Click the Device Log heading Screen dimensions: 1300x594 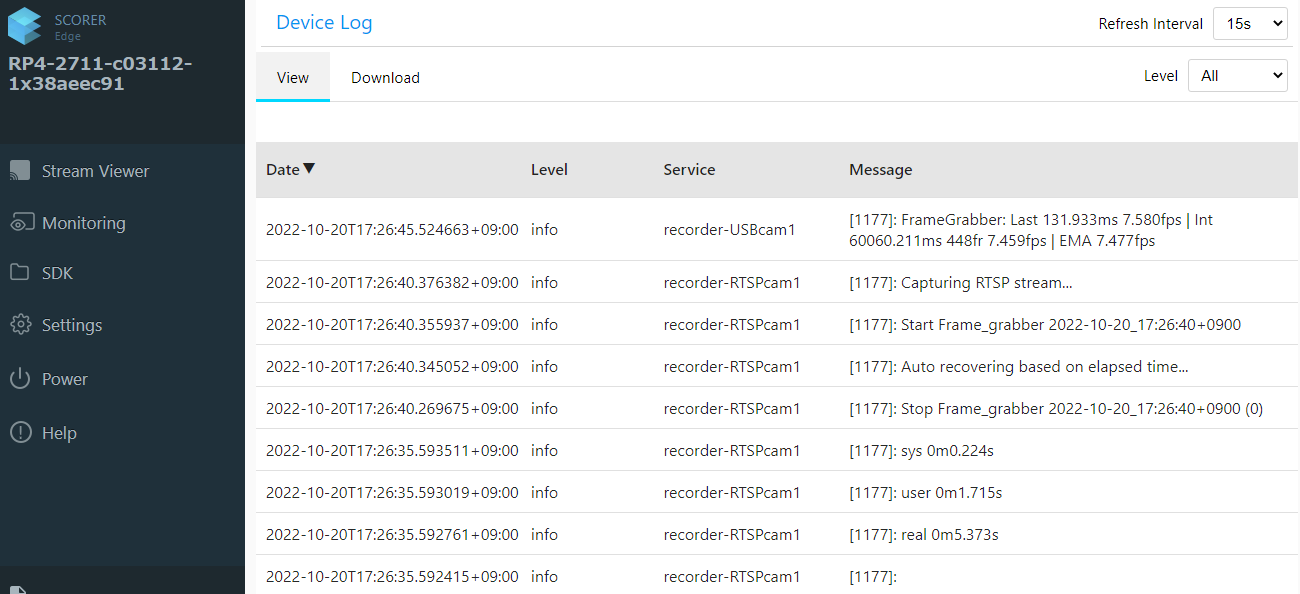pyautogui.click(x=324, y=23)
